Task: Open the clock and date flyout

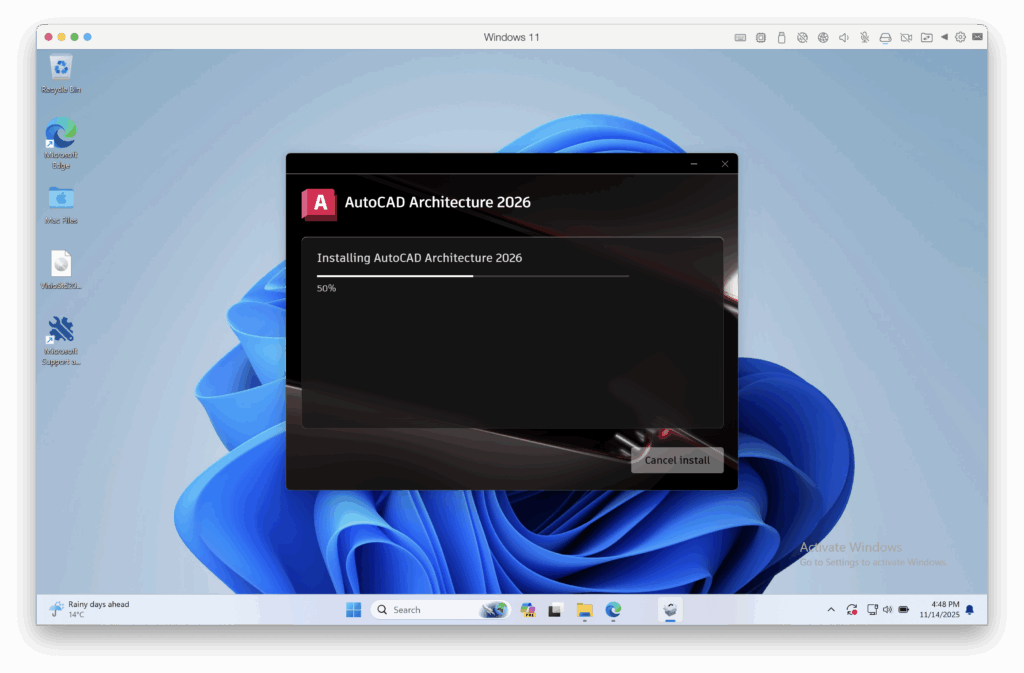Action: (938, 609)
